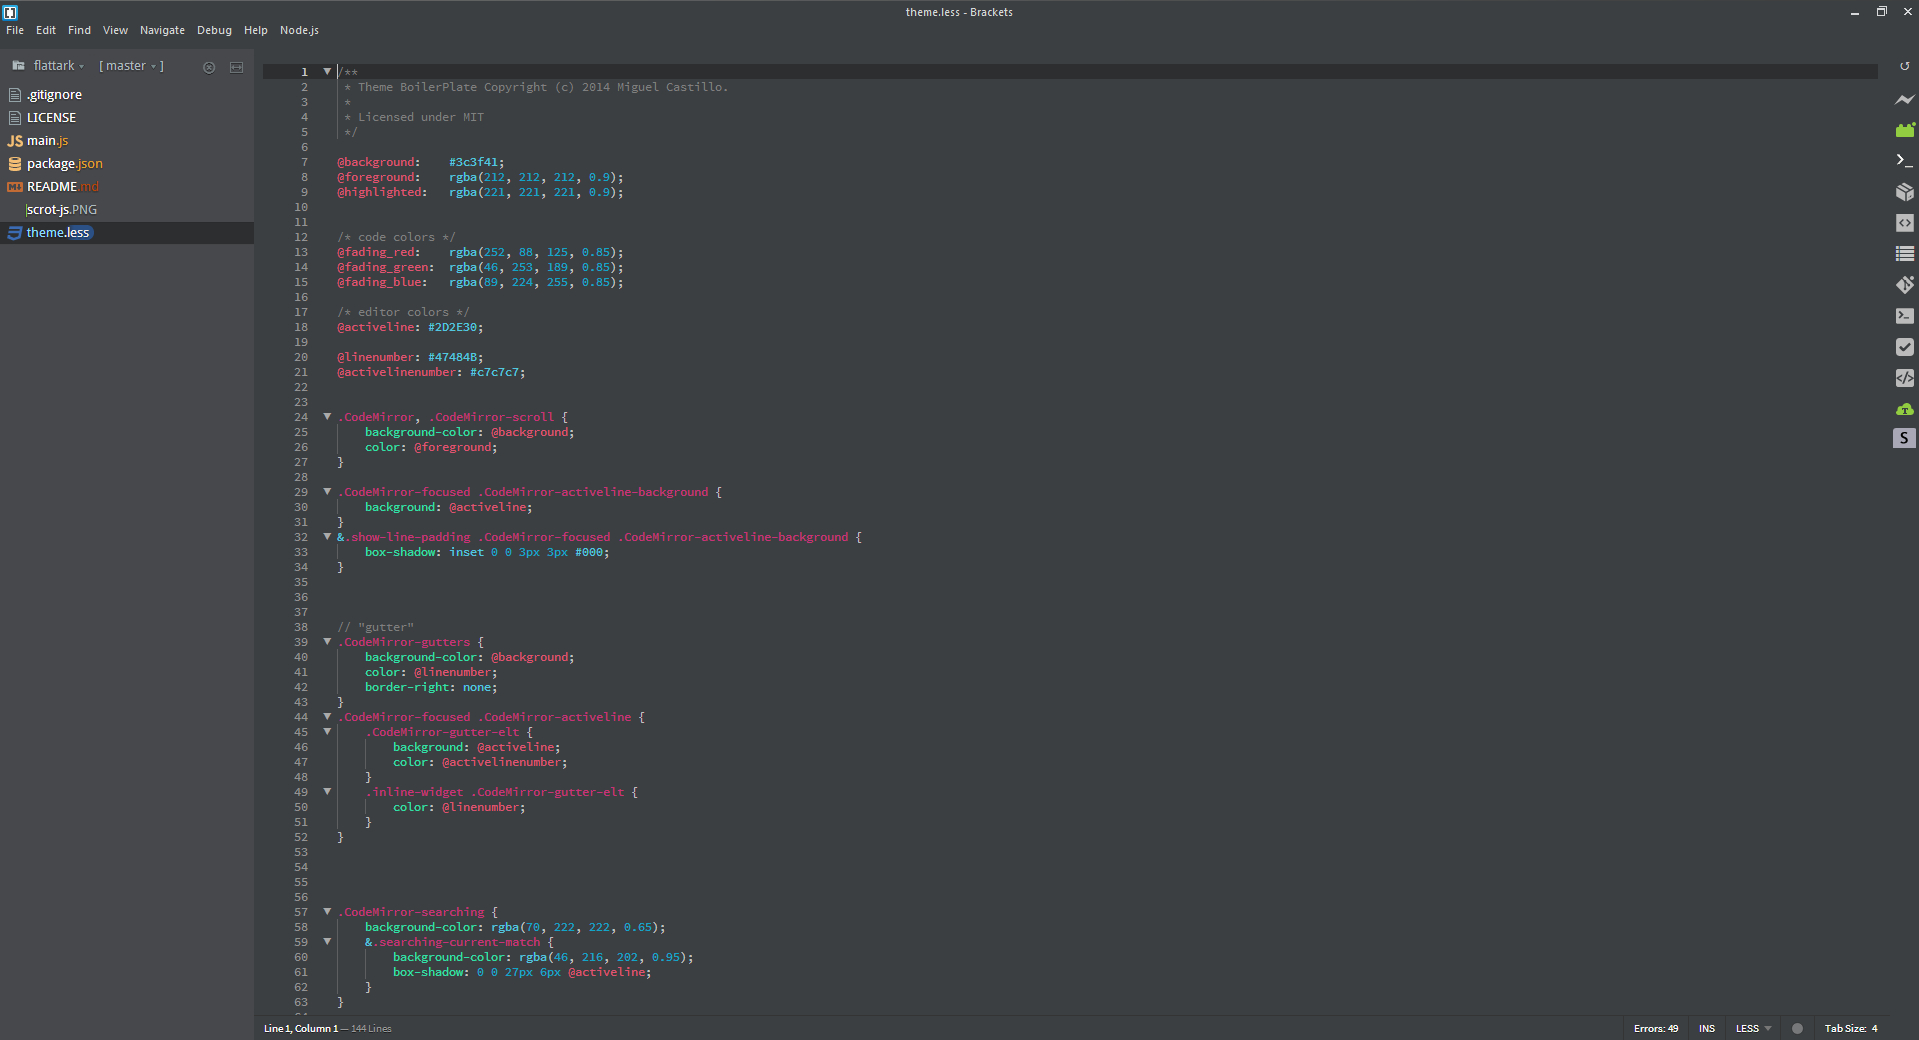Click Errors: 49 in the status bar
The image size is (1919, 1040).
pyautogui.click(x=1656, y=1028)
